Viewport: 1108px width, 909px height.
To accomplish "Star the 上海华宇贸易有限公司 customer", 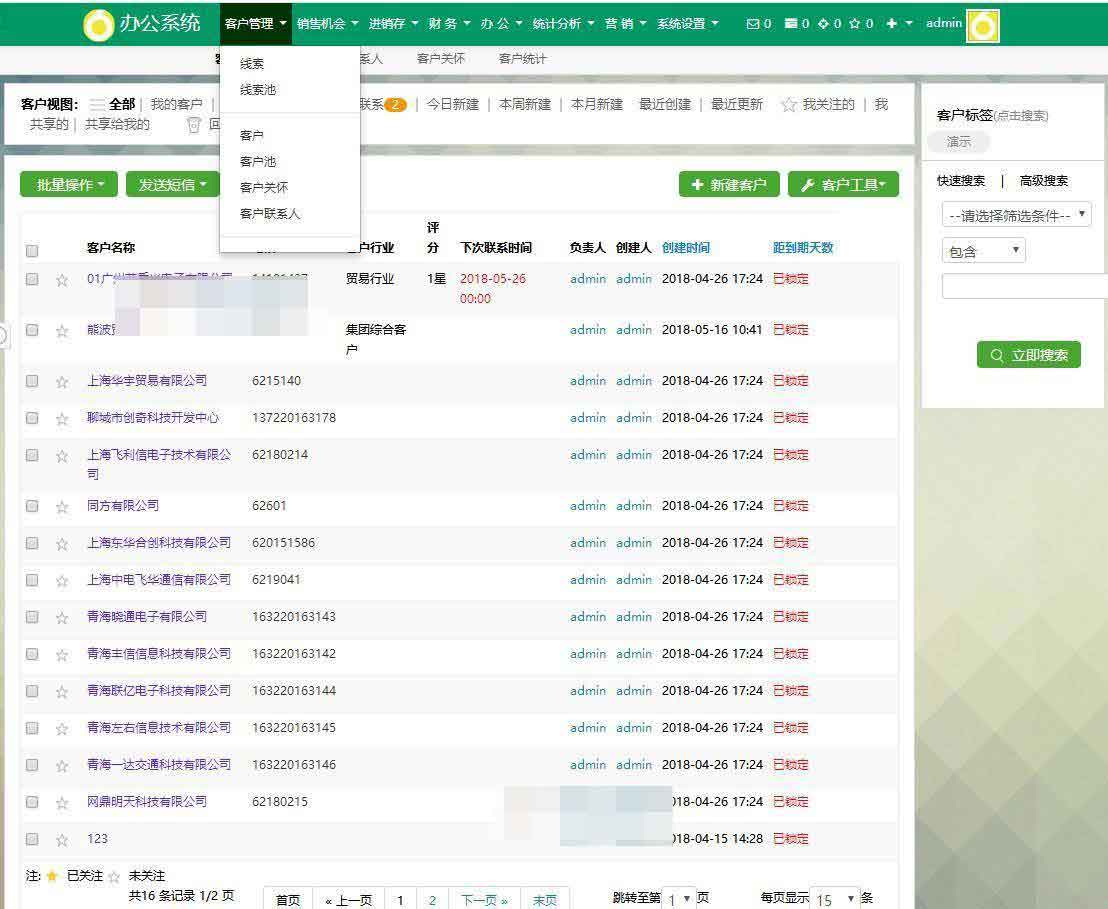I will (62, 381).
